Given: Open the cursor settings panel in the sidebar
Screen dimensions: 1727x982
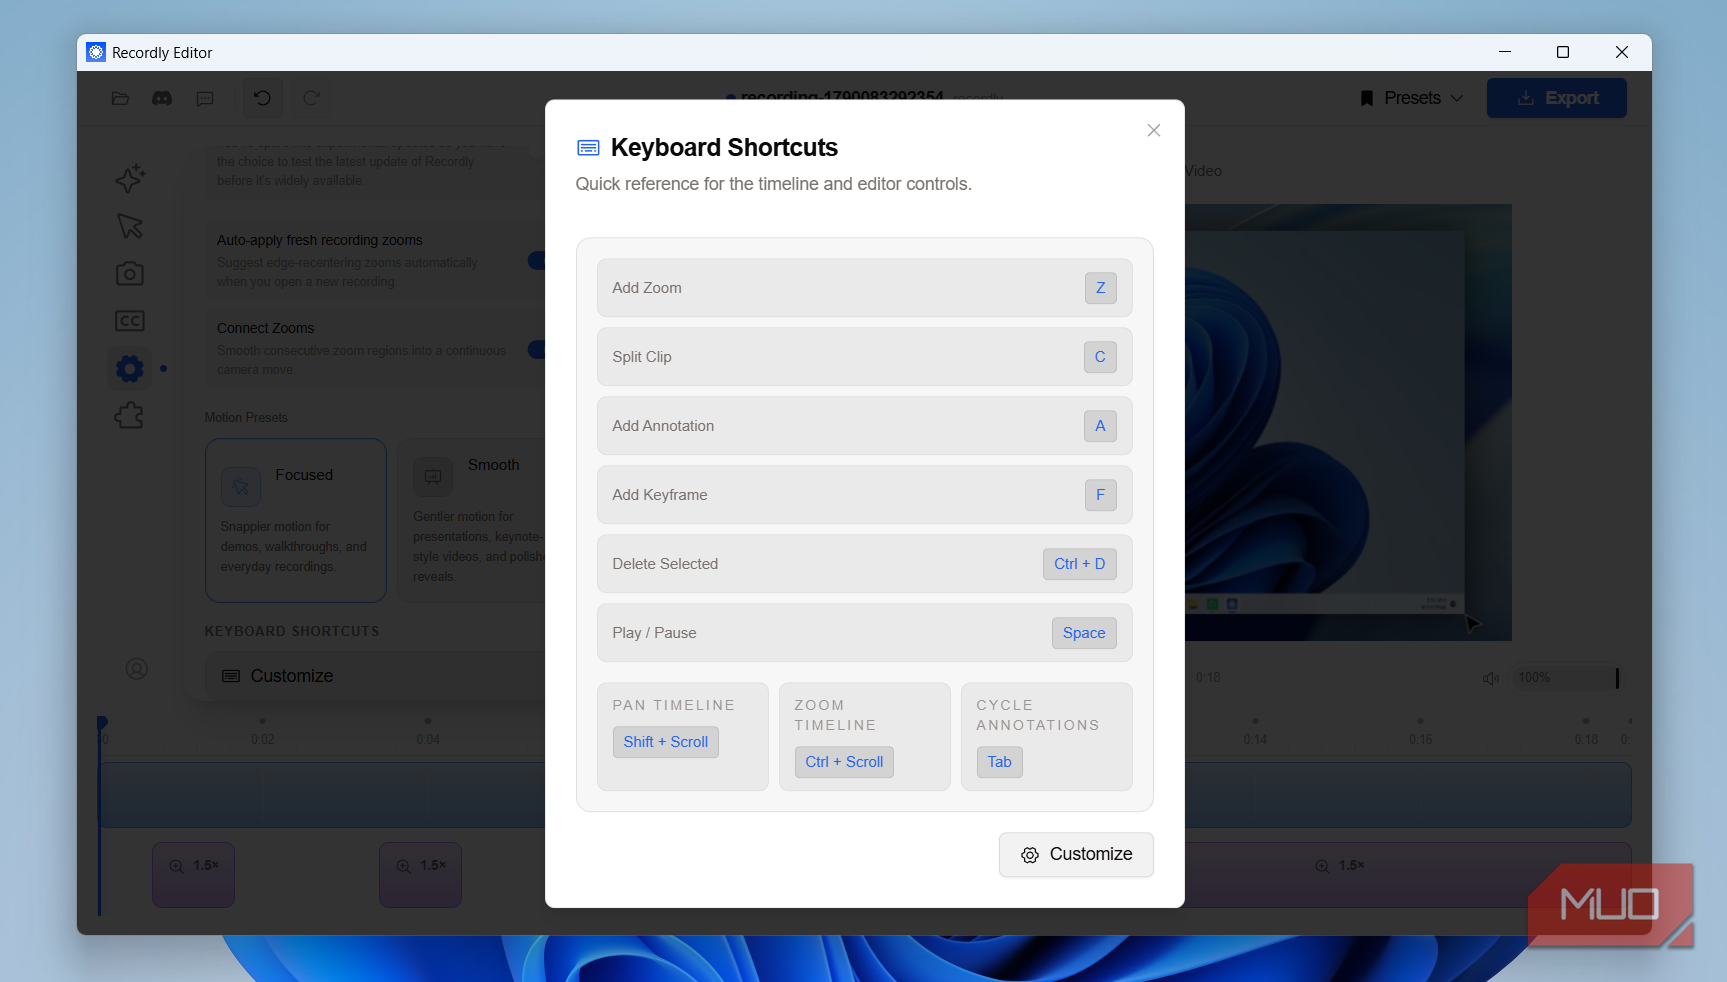Looking at the screenshot, I should [130, 226].
